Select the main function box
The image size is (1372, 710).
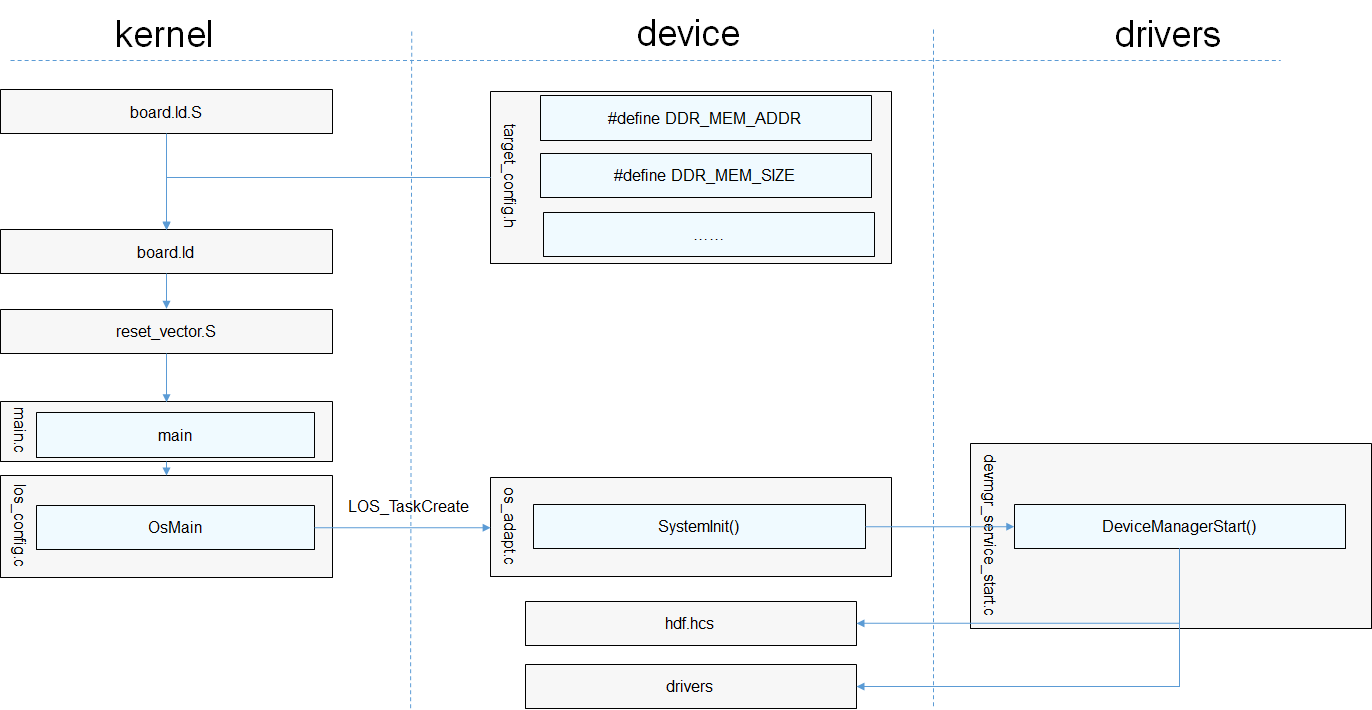coord(175,435)
